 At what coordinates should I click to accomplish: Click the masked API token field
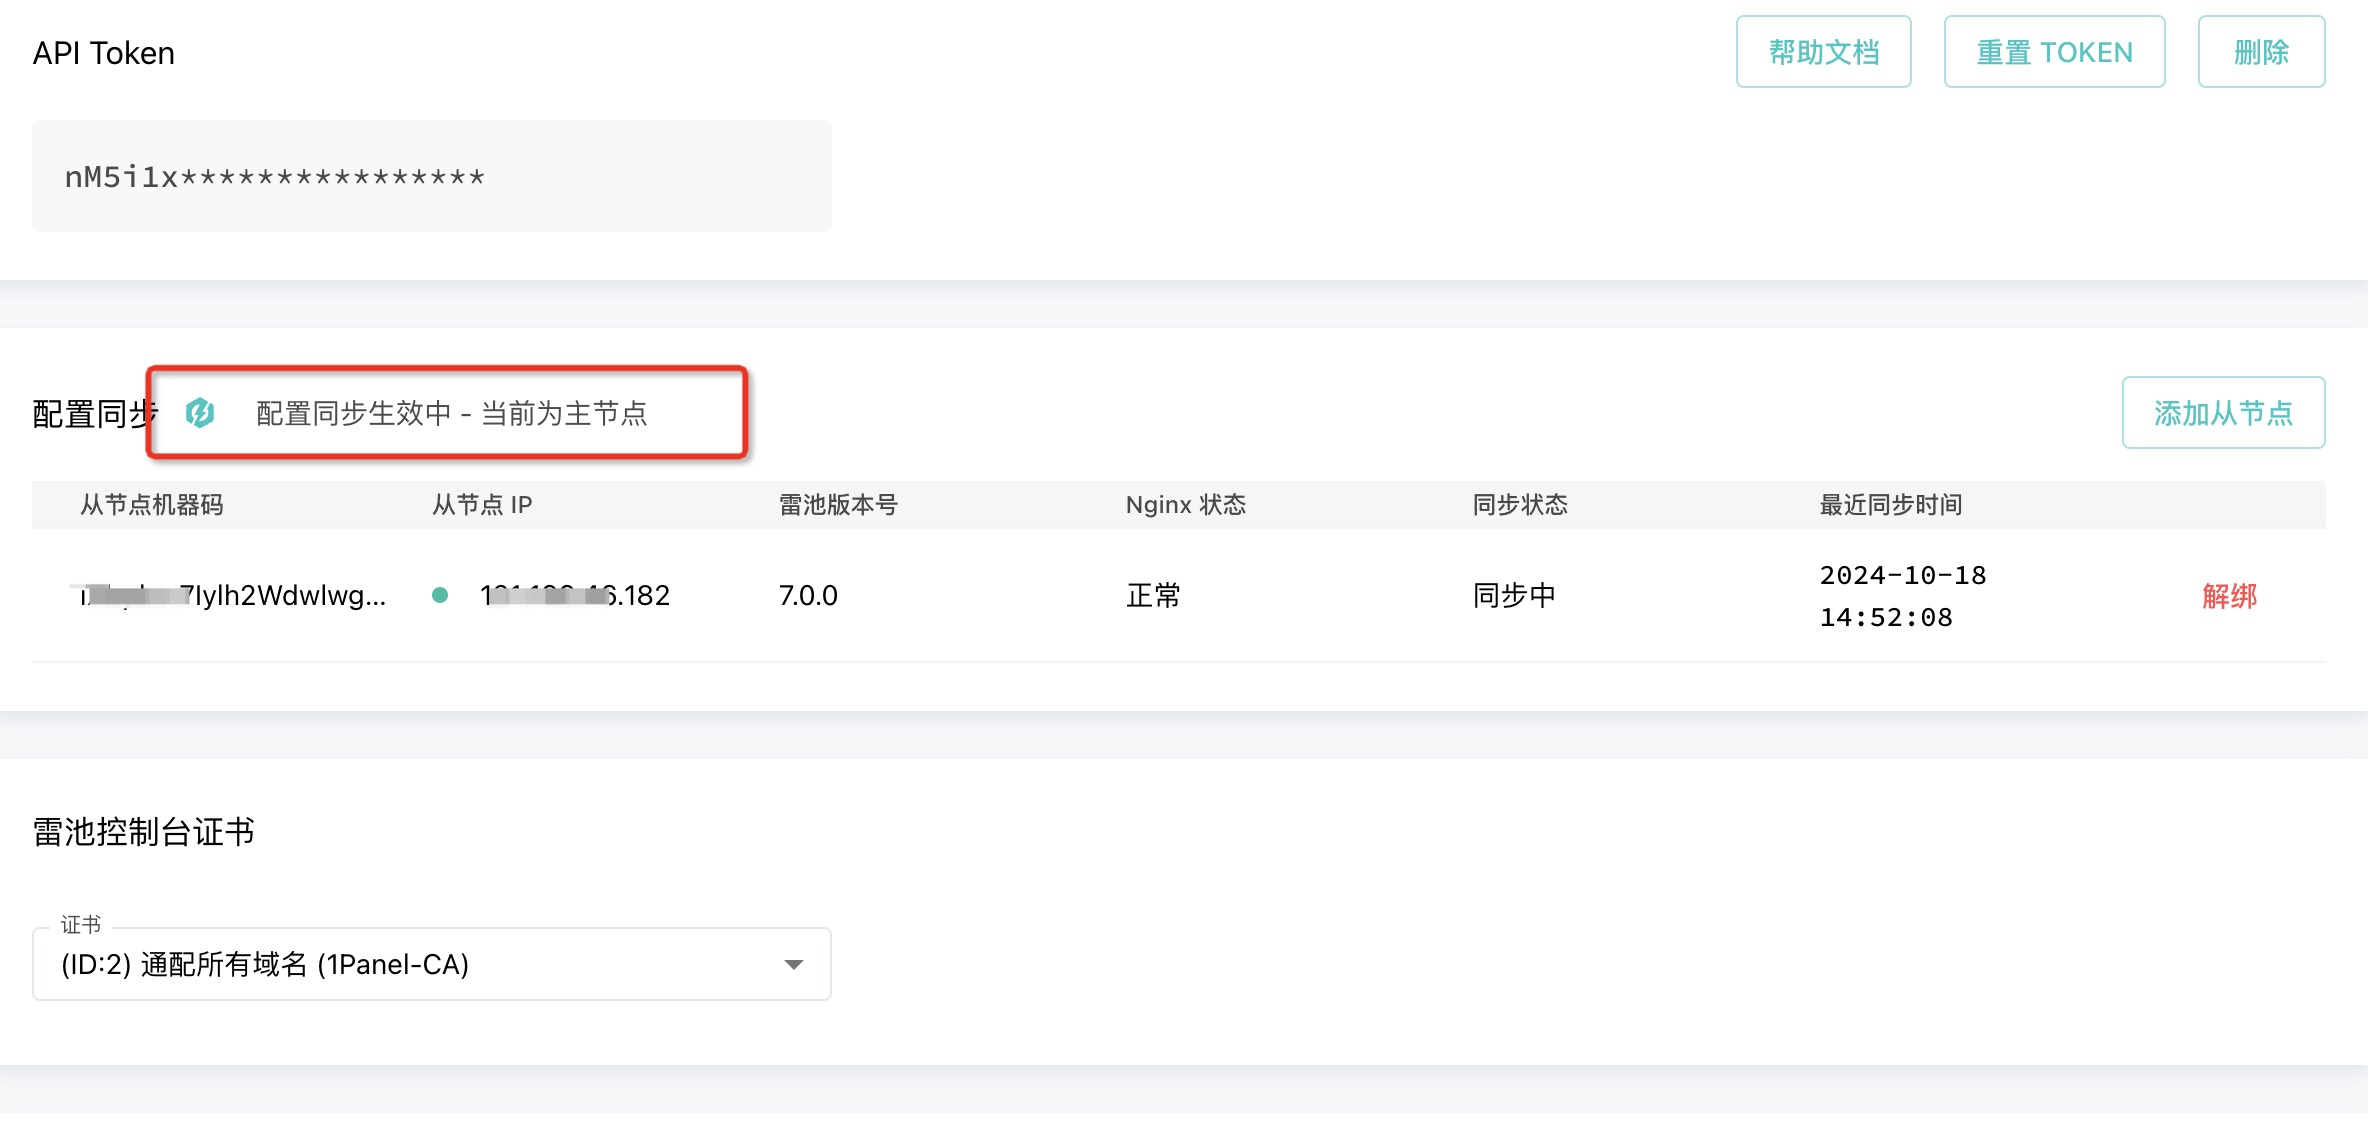coord(430,177)
